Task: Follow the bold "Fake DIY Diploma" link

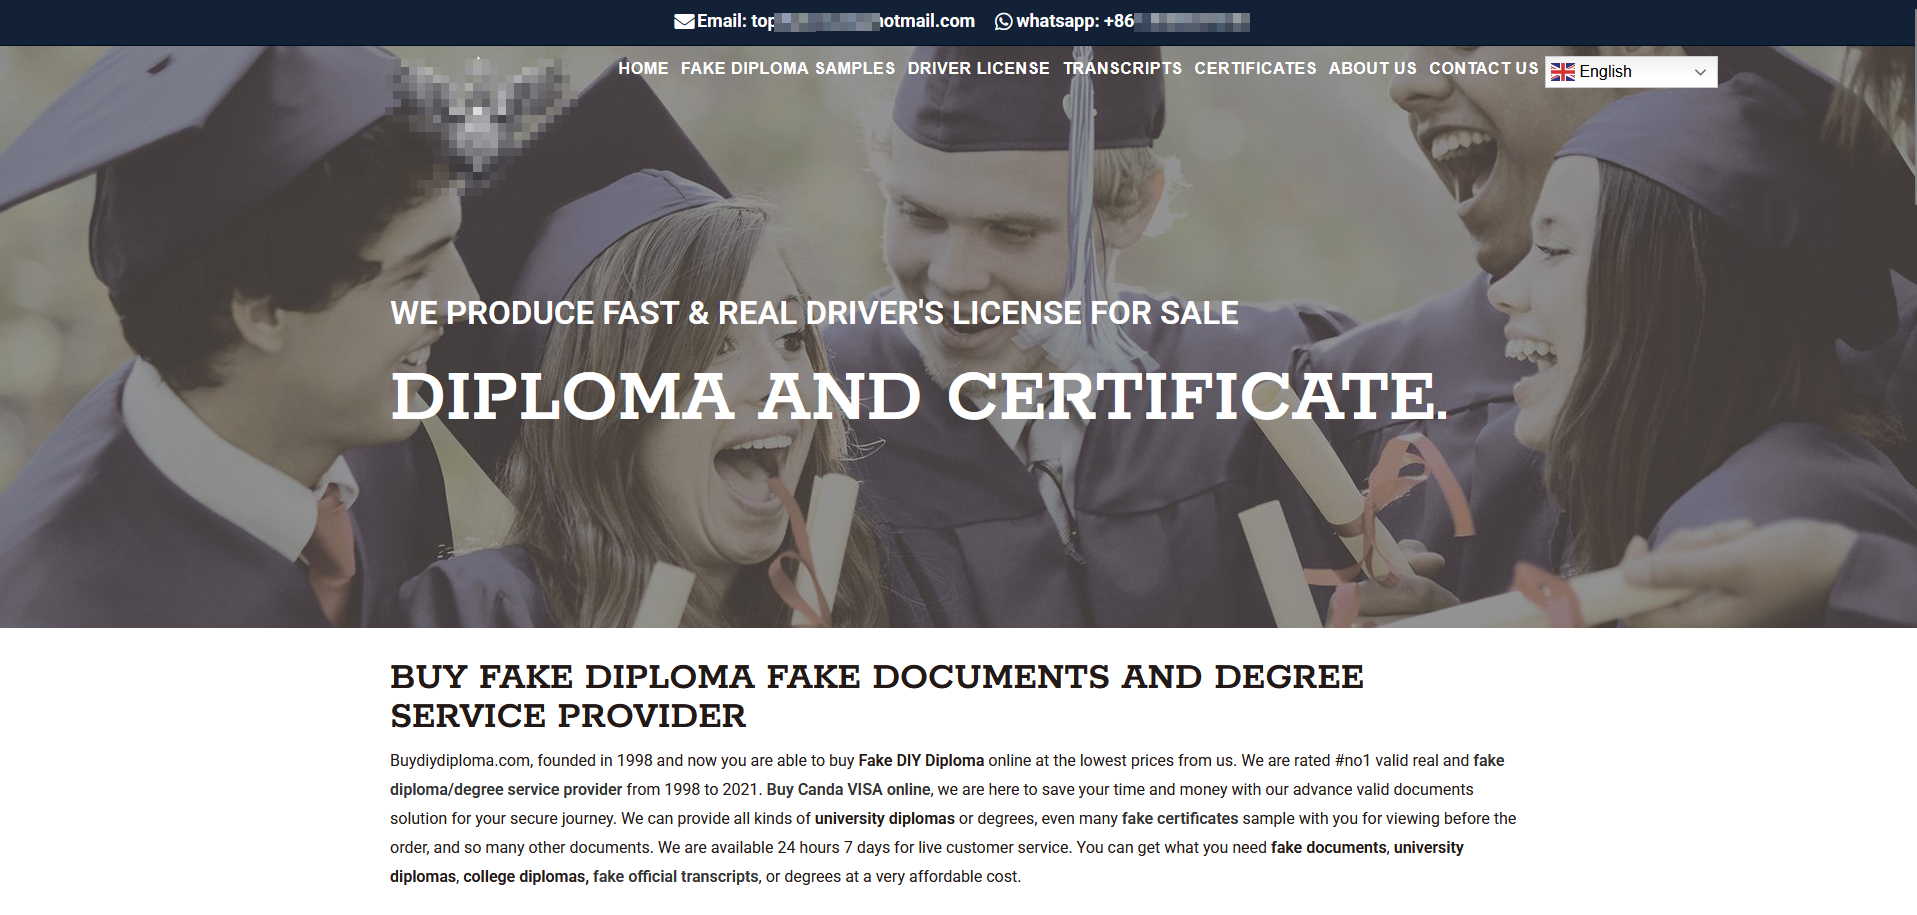Action: (921, 761)
